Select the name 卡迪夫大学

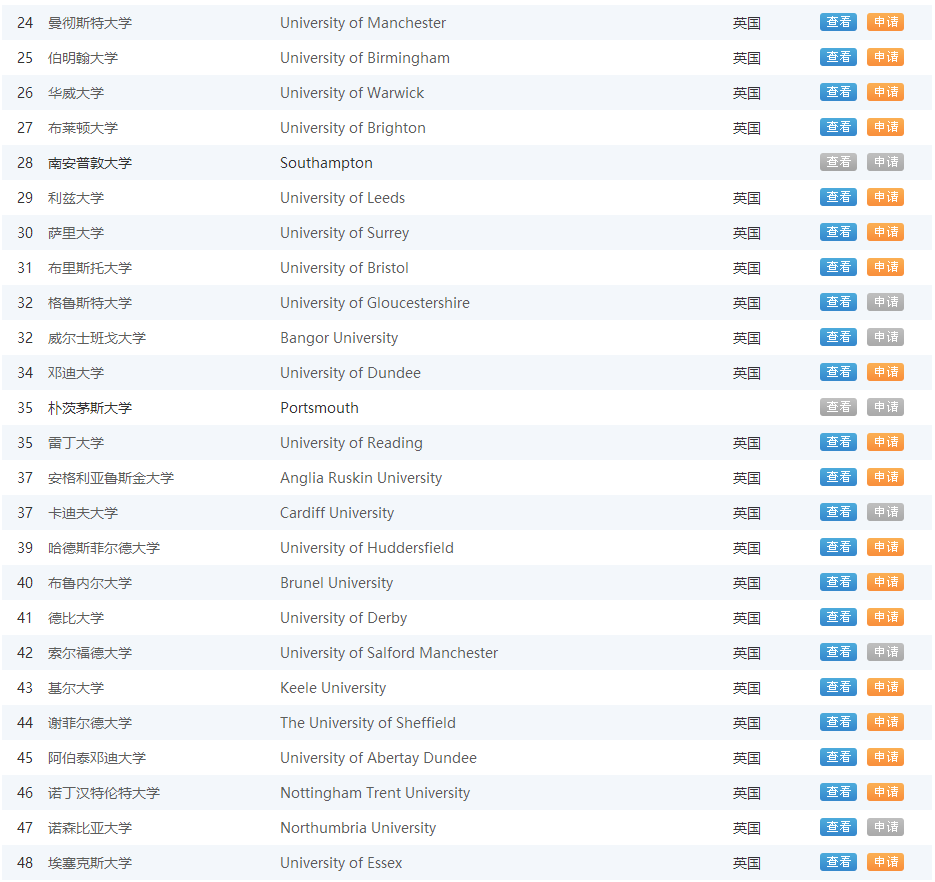[x=83, y=513]
